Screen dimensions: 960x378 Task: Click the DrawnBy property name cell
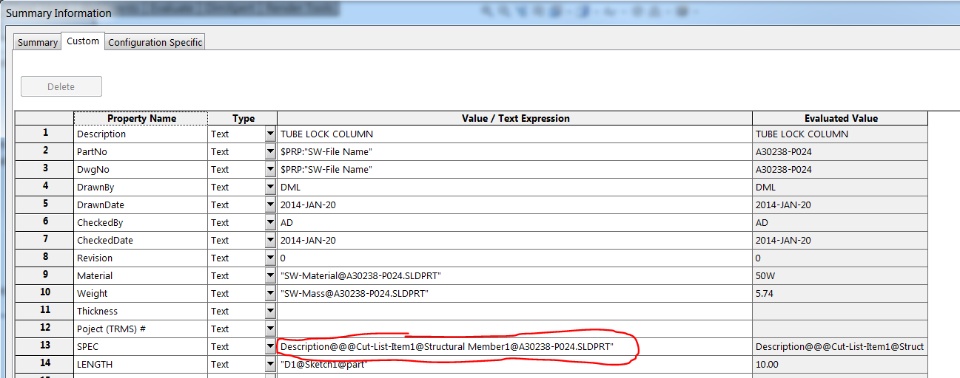click(141, 187)
